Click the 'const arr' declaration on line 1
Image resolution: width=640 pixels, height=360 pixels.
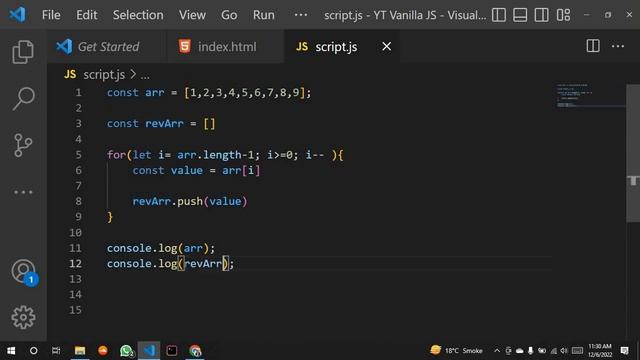pos(135,93)
